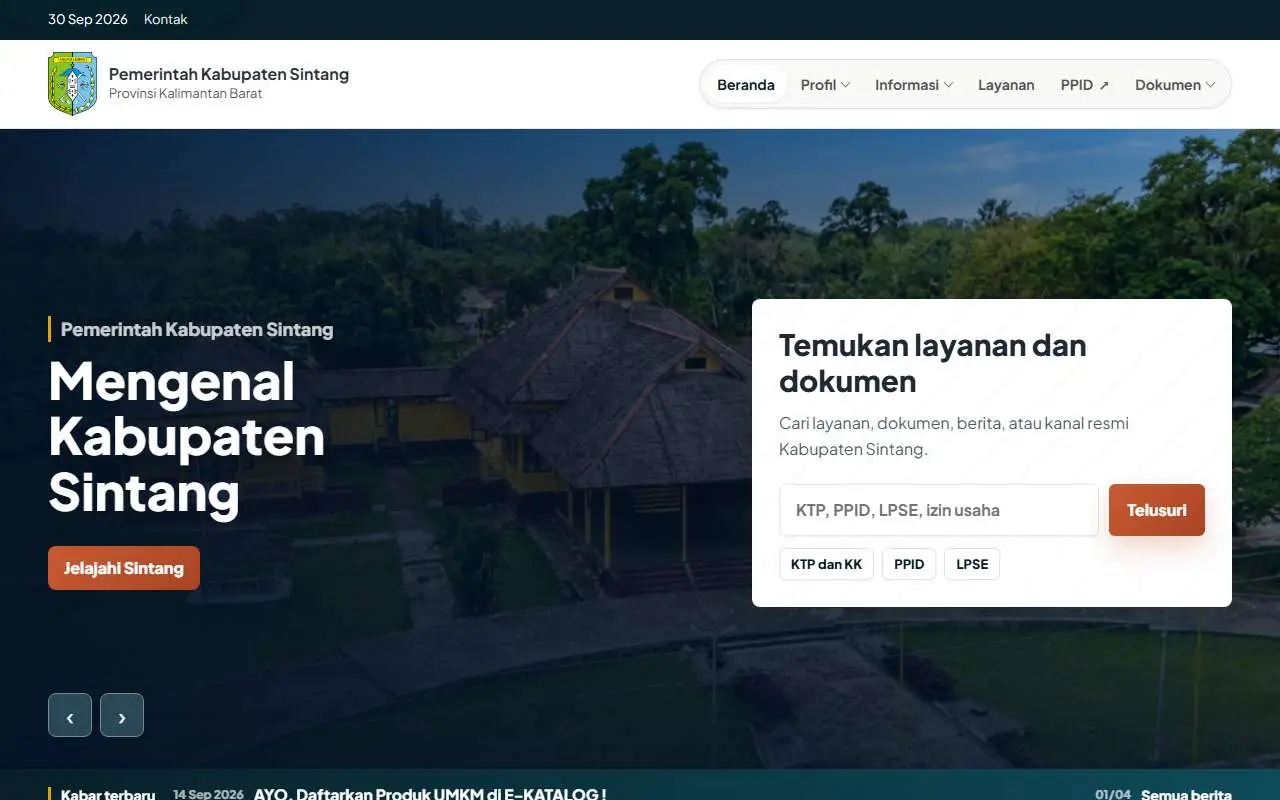1280x800 pixels.
Task: Click the Kabupaten Sintang crest logo
Action: [73, 84]
